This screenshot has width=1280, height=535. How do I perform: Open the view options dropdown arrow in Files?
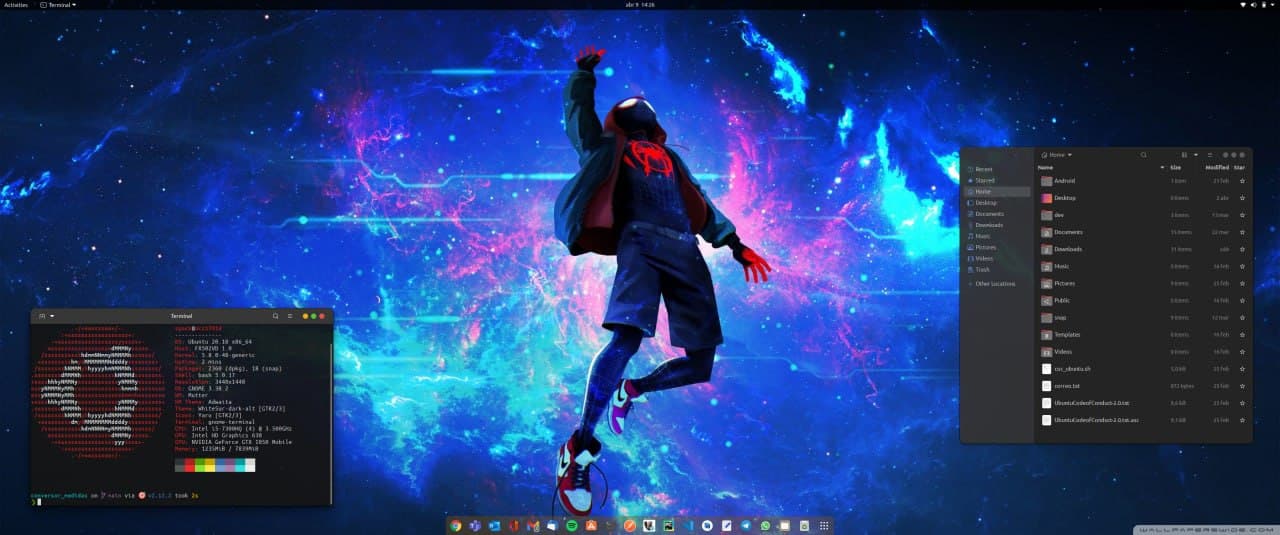pos(1195,155)
